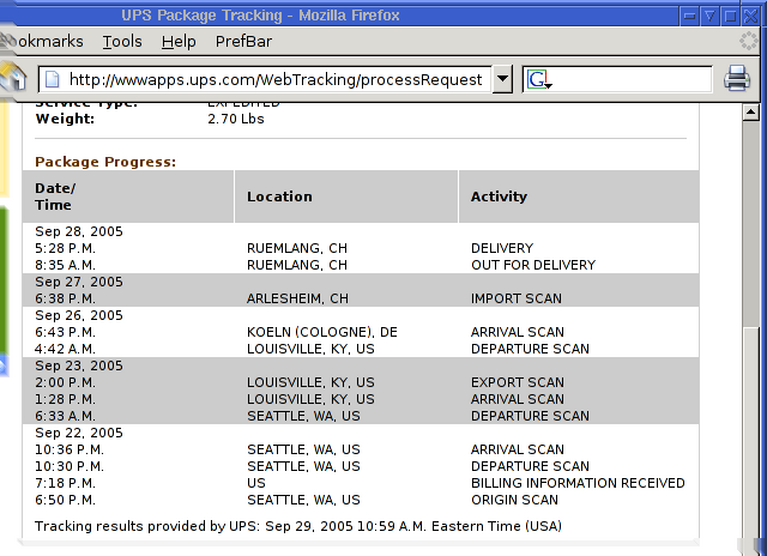Click the 6:38 P.M. time entry

pos(65,298)
